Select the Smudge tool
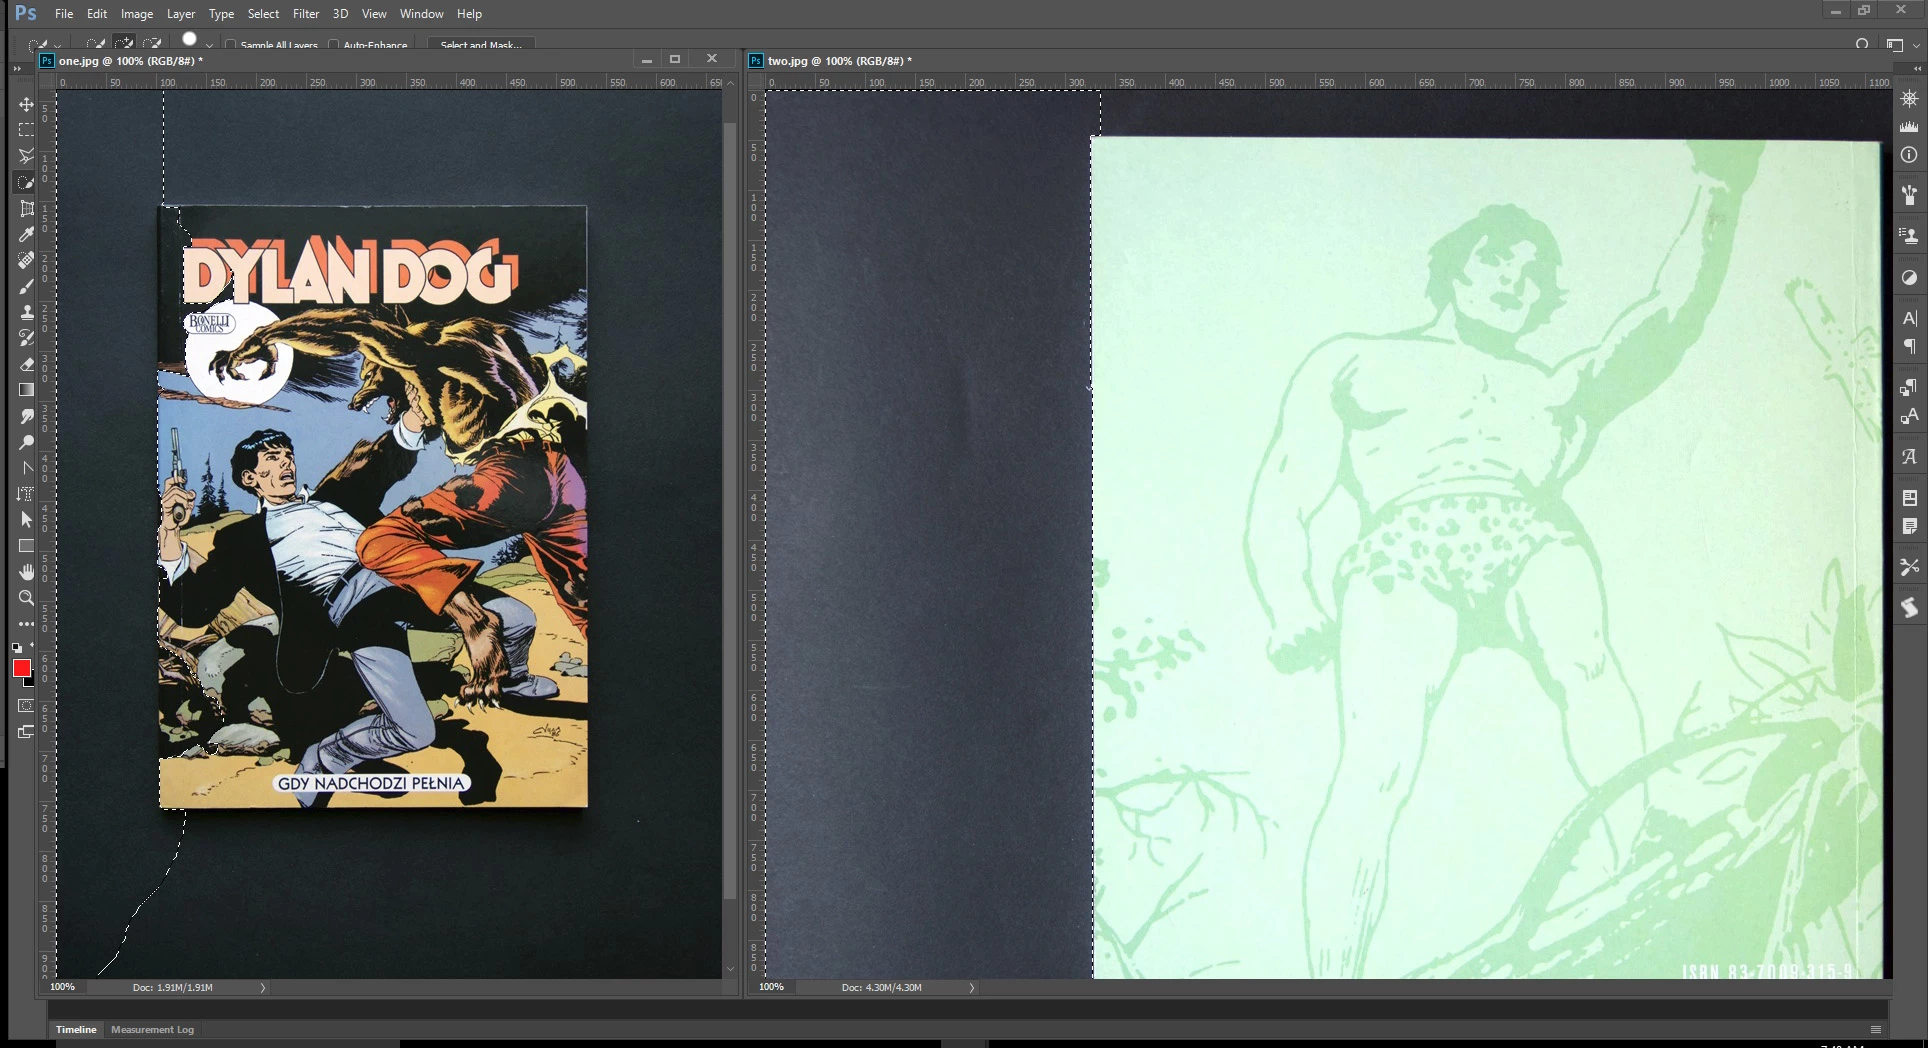 pyautogui.click(x=26, y=416)
